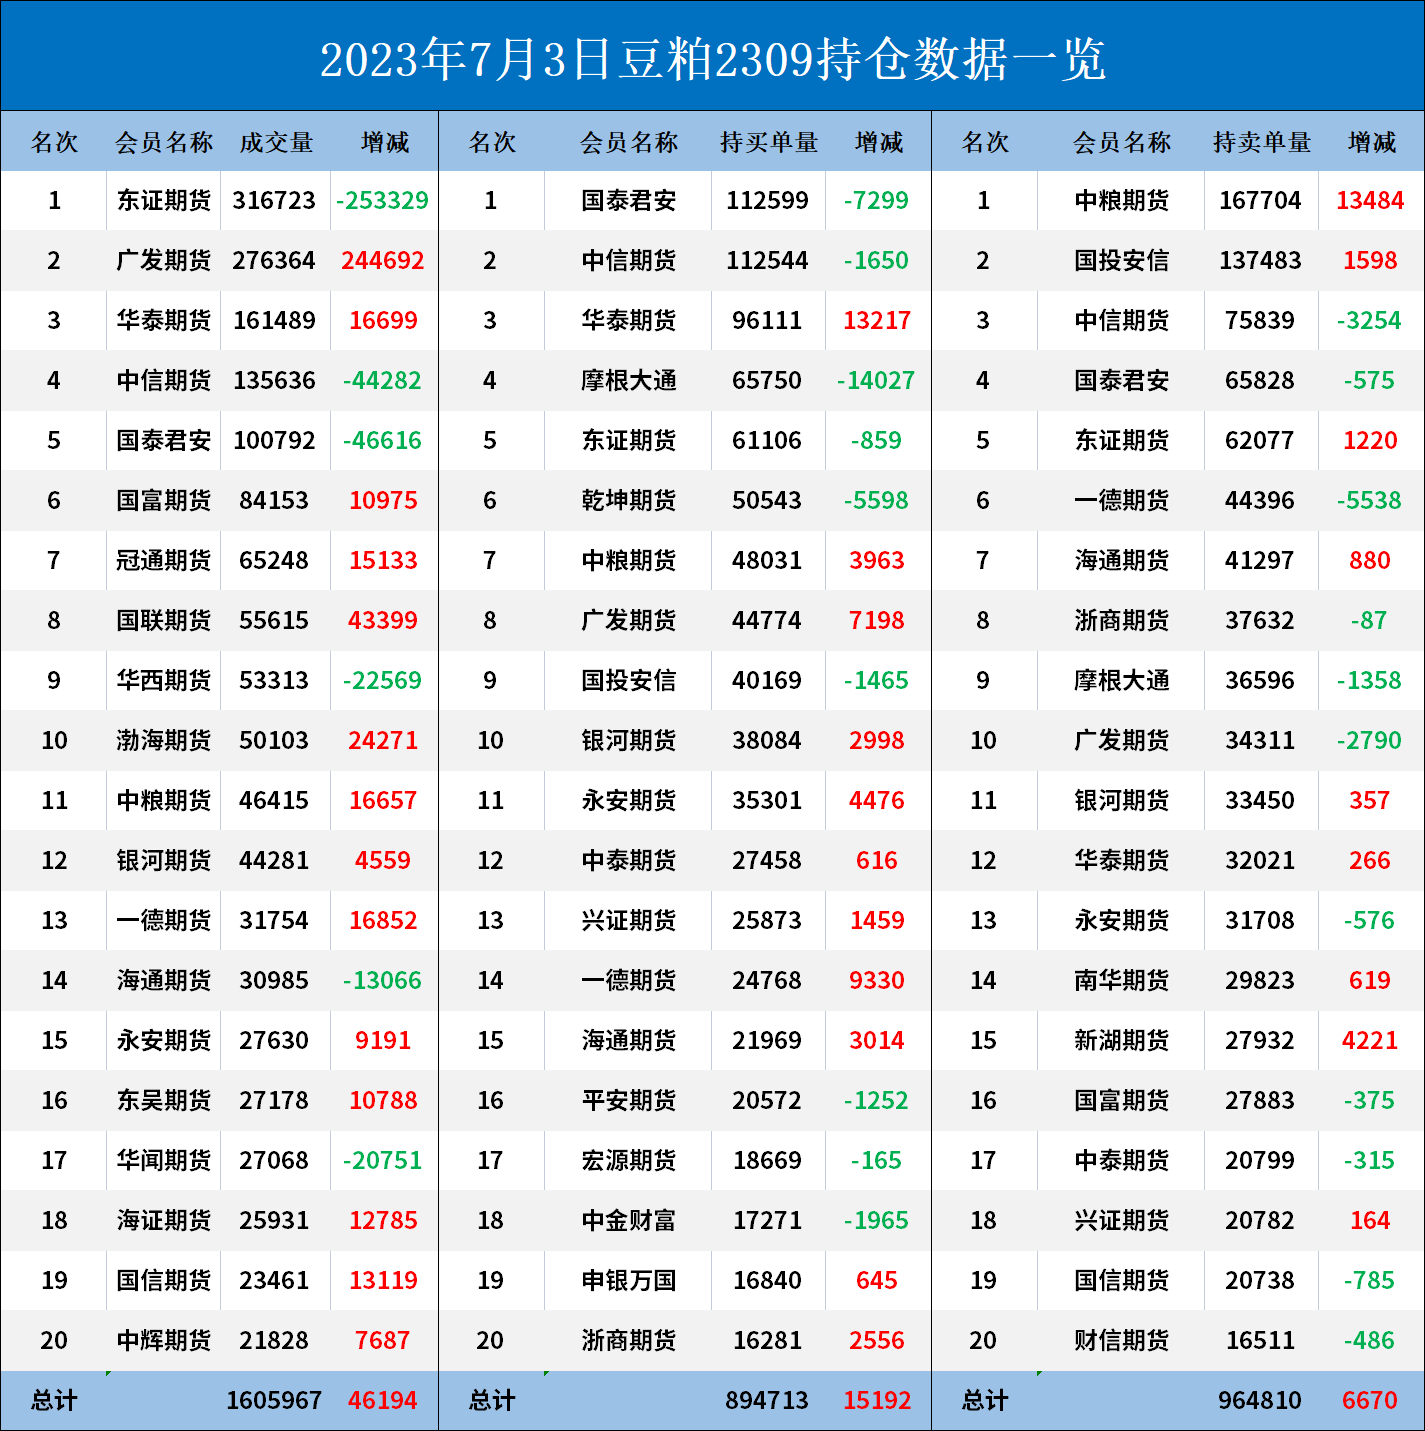The width and height of the screenshot is (1425, 1431).
Task: Select the 成交量 column header
Action: pyautogui.click(x=276, y=143)
